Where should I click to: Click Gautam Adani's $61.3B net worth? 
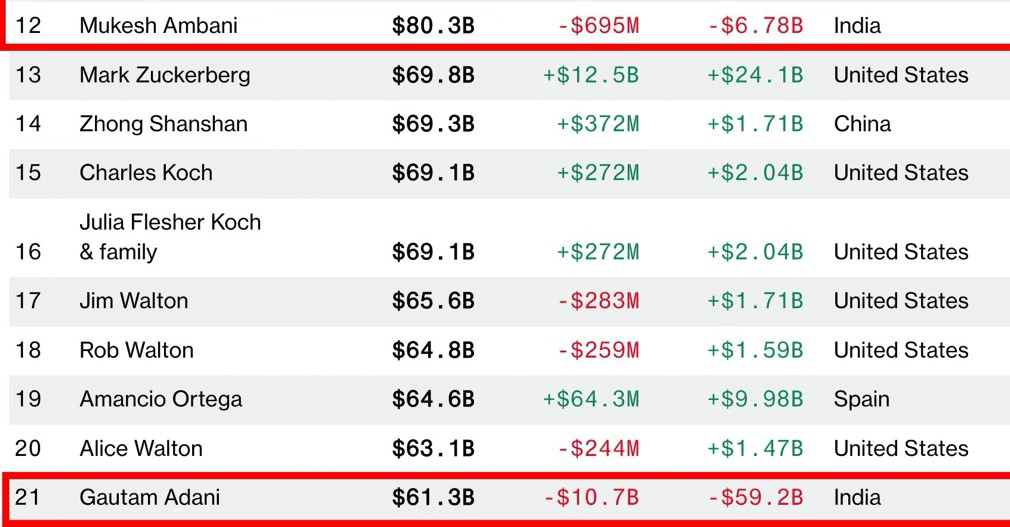(x=433, y=497)
